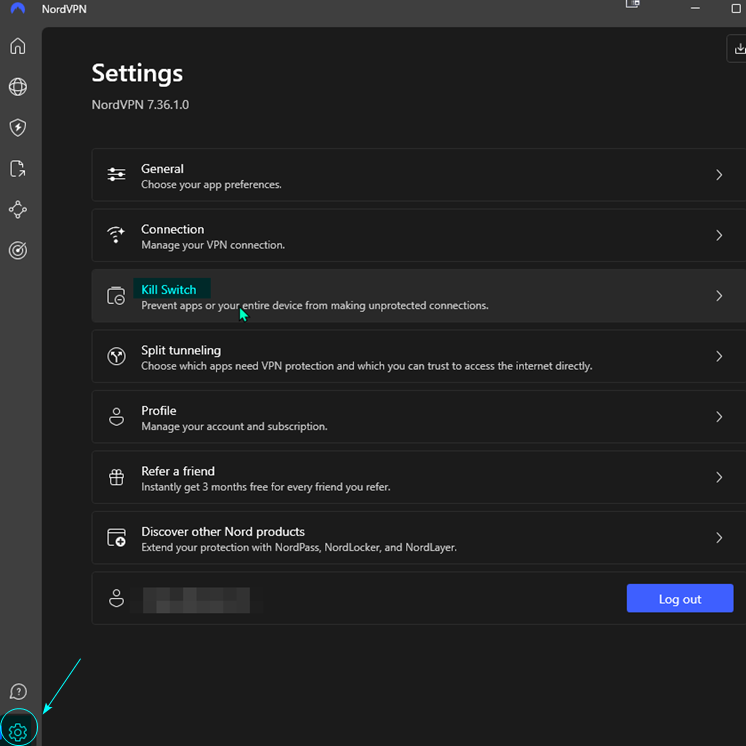This screenshot has height=746, width=746.
Task: Open the Connection settings entry
Action: pyautogui.click(x=419, y=235)
